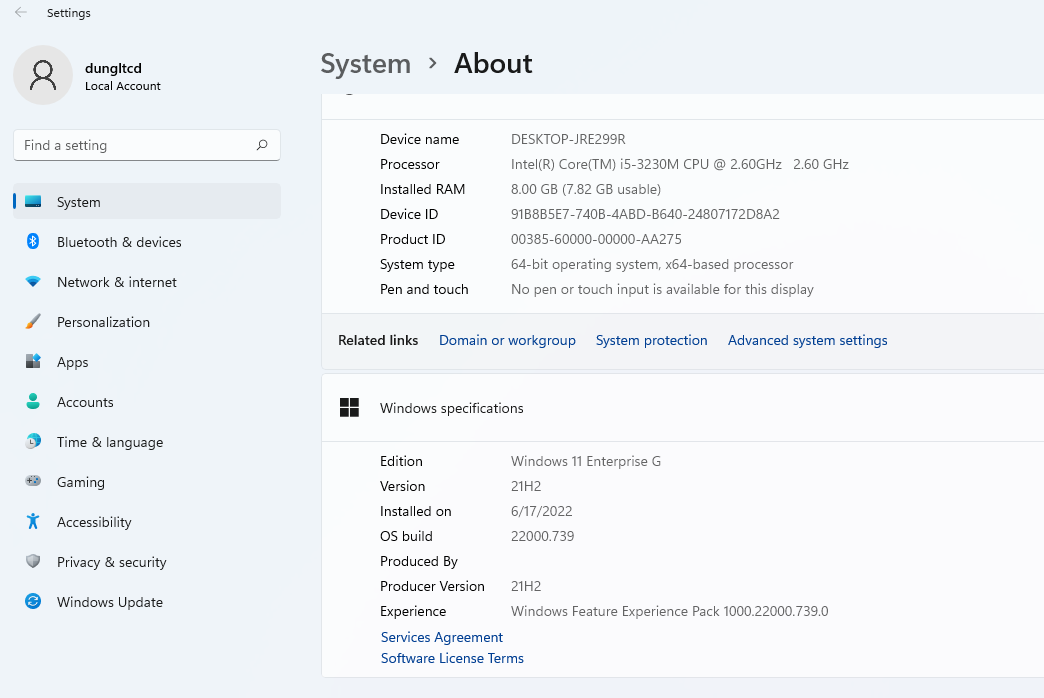
Task: Click the Privacy shield icon
Action: 33,561
